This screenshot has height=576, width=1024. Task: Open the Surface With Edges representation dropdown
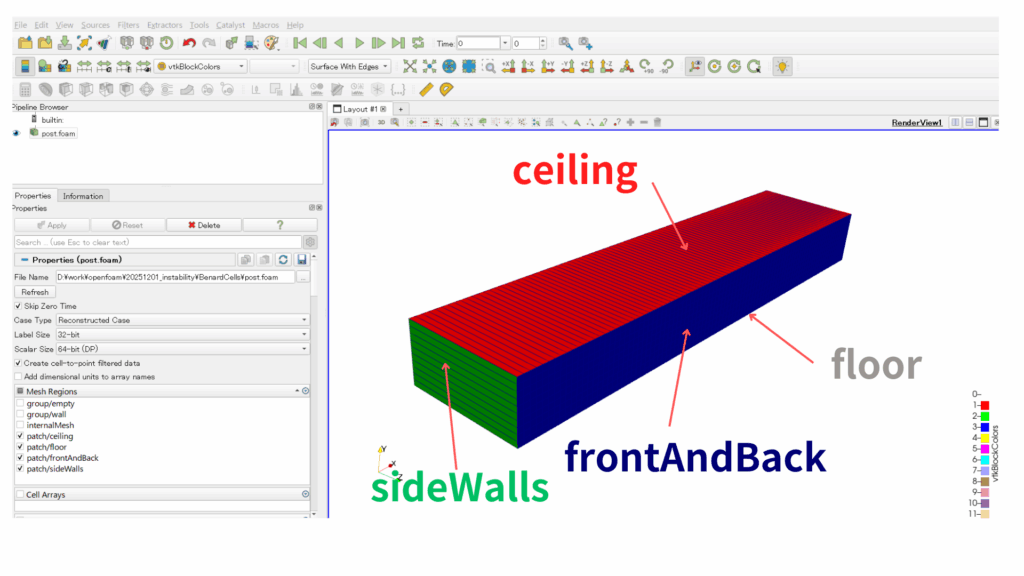coord(349,66)
